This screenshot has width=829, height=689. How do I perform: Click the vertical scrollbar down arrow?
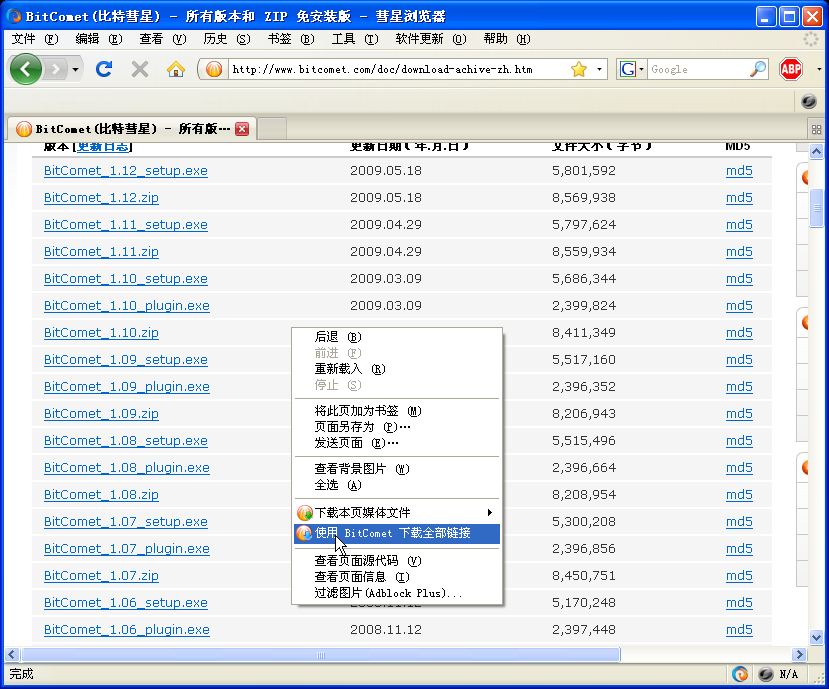(815, 637)
